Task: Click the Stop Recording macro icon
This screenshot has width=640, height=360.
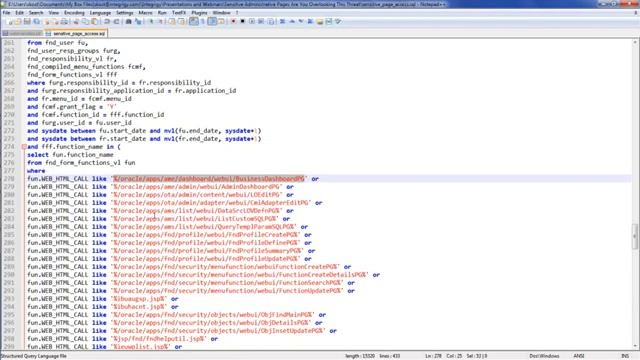Action: point(242,21)
